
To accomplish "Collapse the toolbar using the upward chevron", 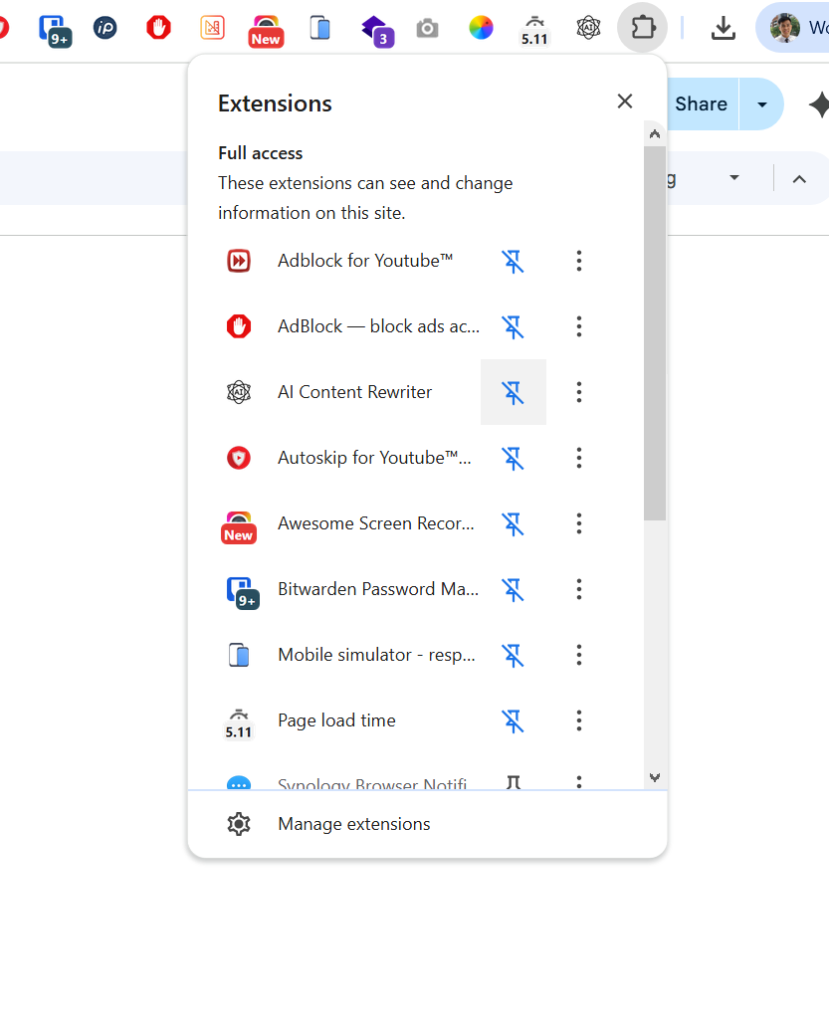I will click(x=799, y=178).
